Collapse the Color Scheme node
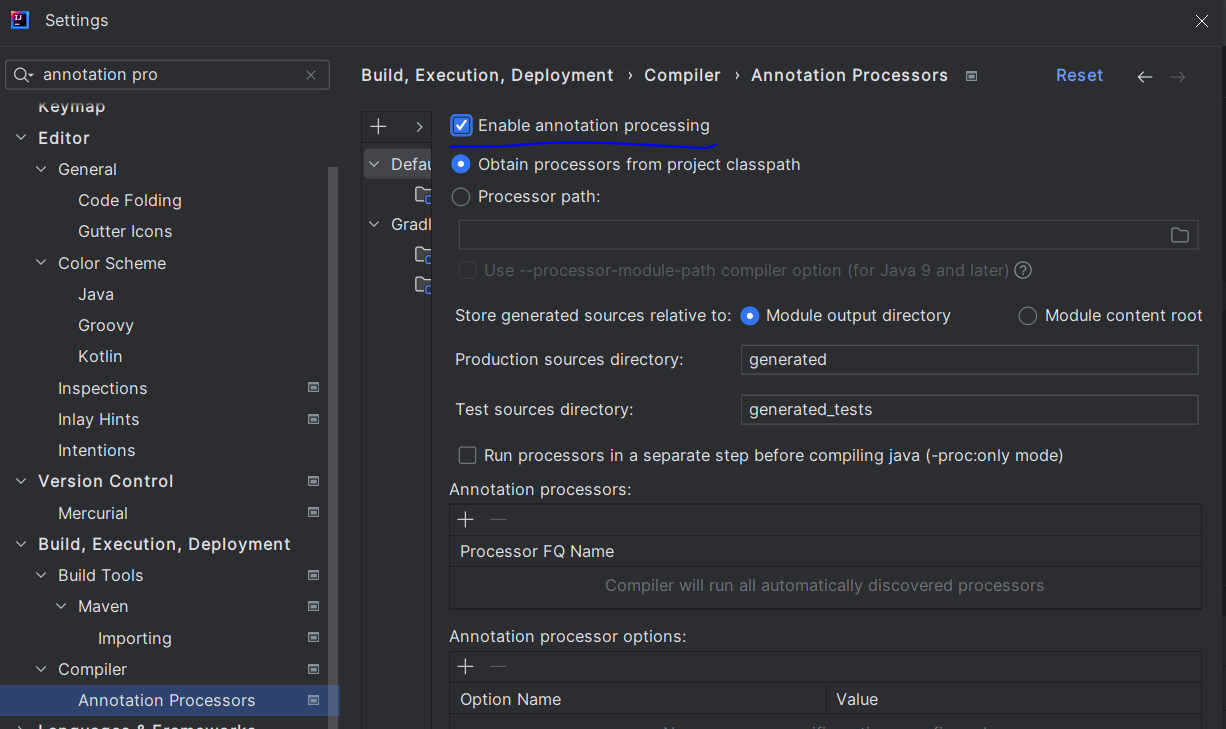 point(41,263)
